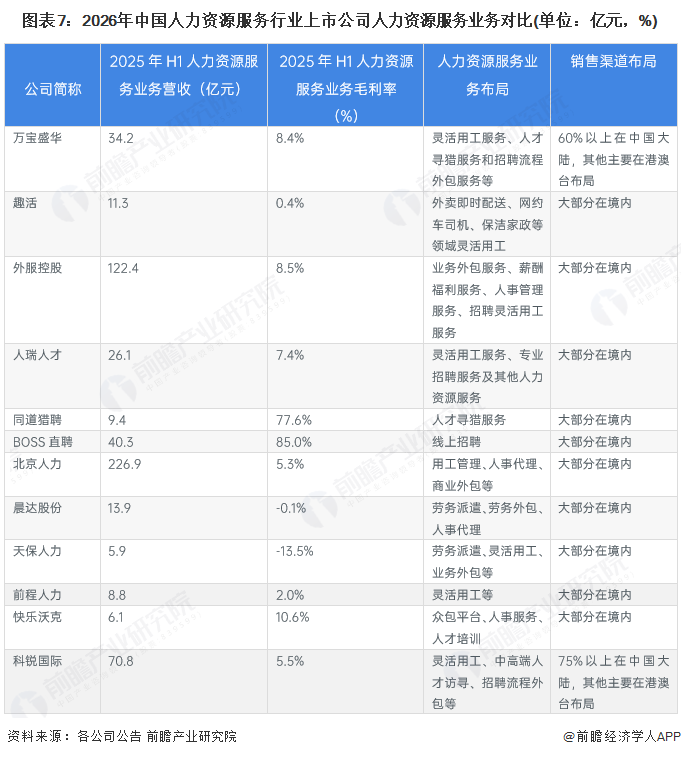681x757 pixels.
Task: Click the gross margin 5.5%
Action: (290, 661)
